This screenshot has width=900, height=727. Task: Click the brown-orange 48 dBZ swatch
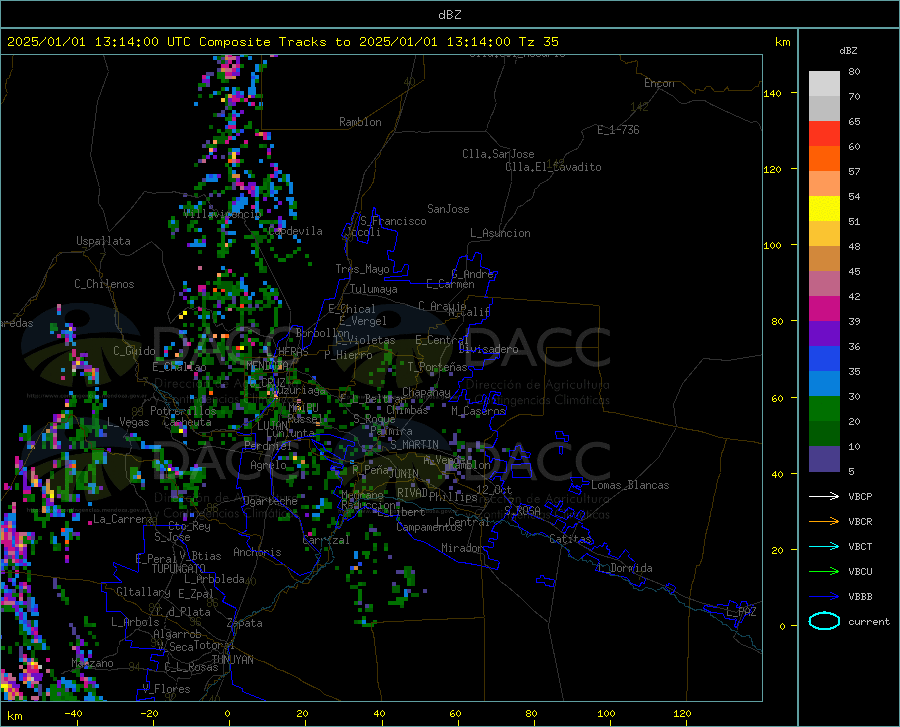[x=824, y=258]
